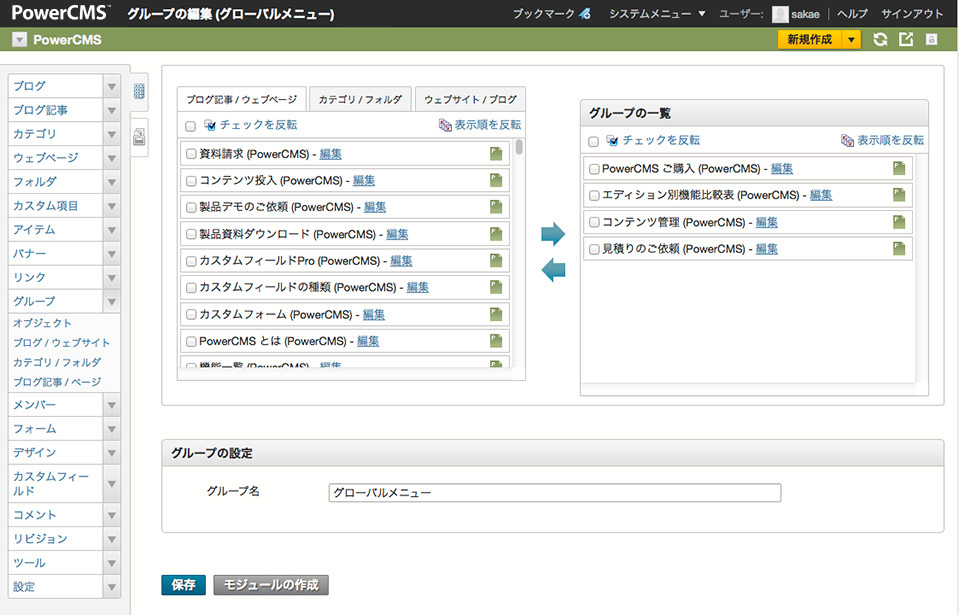Click the left list vertical scrollbar
This screenshot has width=959, height=615.
point(519,147)
